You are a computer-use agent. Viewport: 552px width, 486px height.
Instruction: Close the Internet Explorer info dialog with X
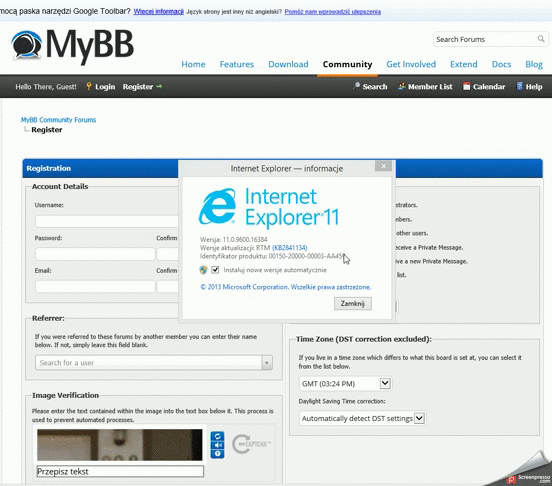tap(383, 166)
